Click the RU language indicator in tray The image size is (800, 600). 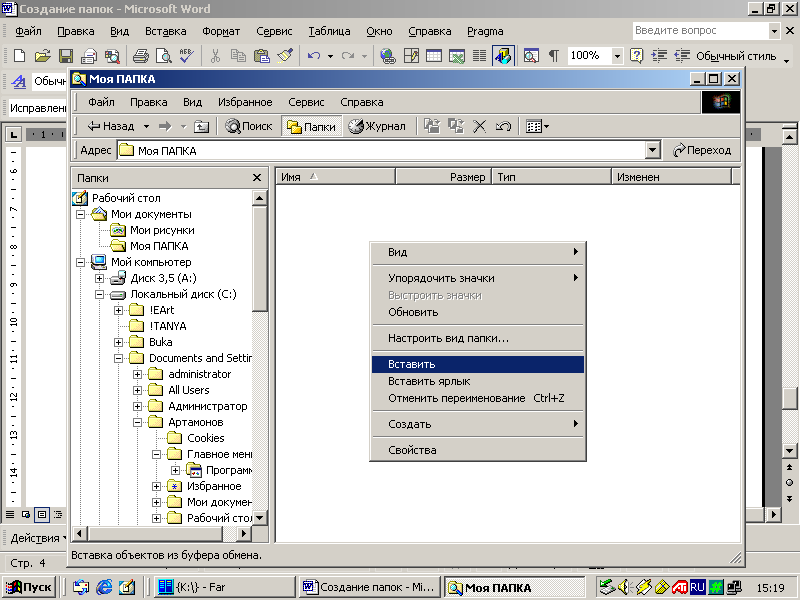coord(697,587)
